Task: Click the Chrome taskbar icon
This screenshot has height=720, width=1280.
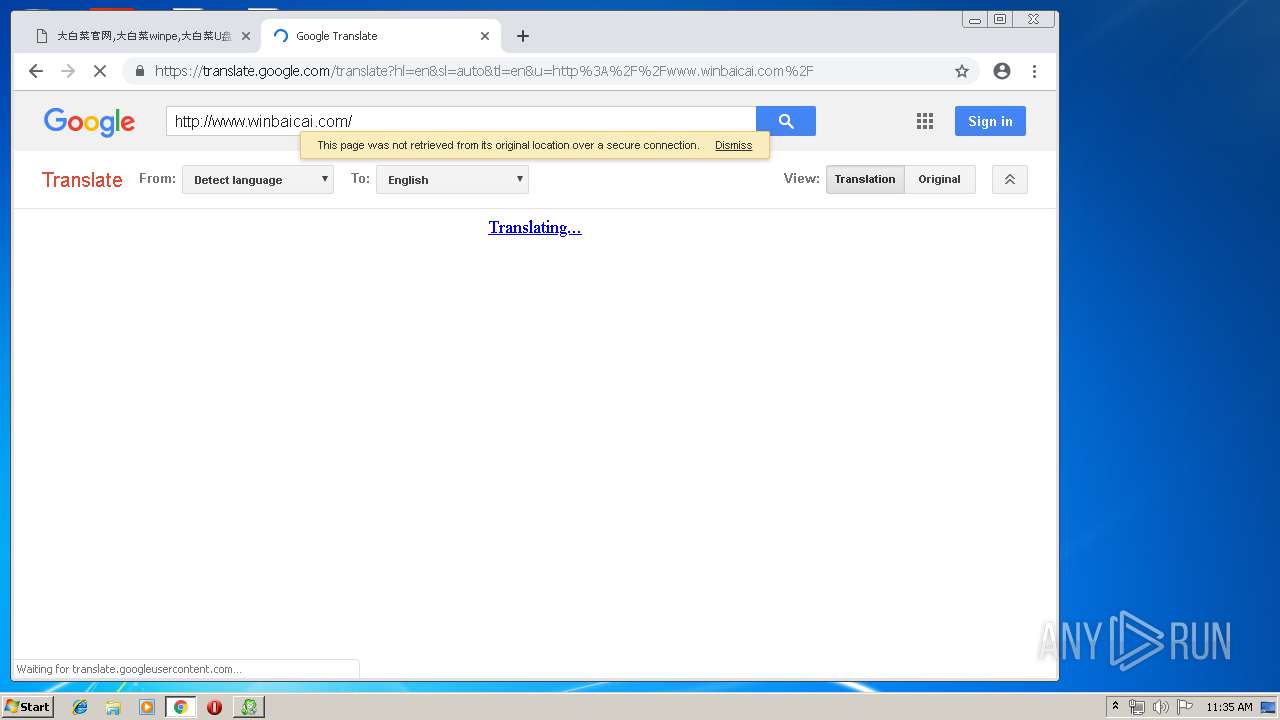Action: (180, 707)
